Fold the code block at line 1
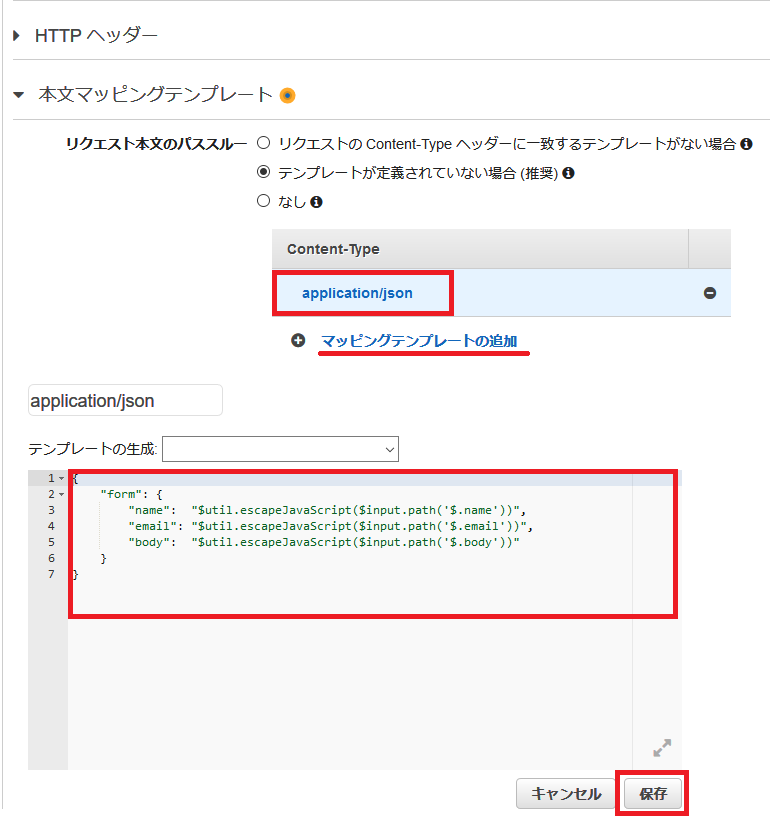The width and height of the screenshot is (770, 818). [61, 479]
